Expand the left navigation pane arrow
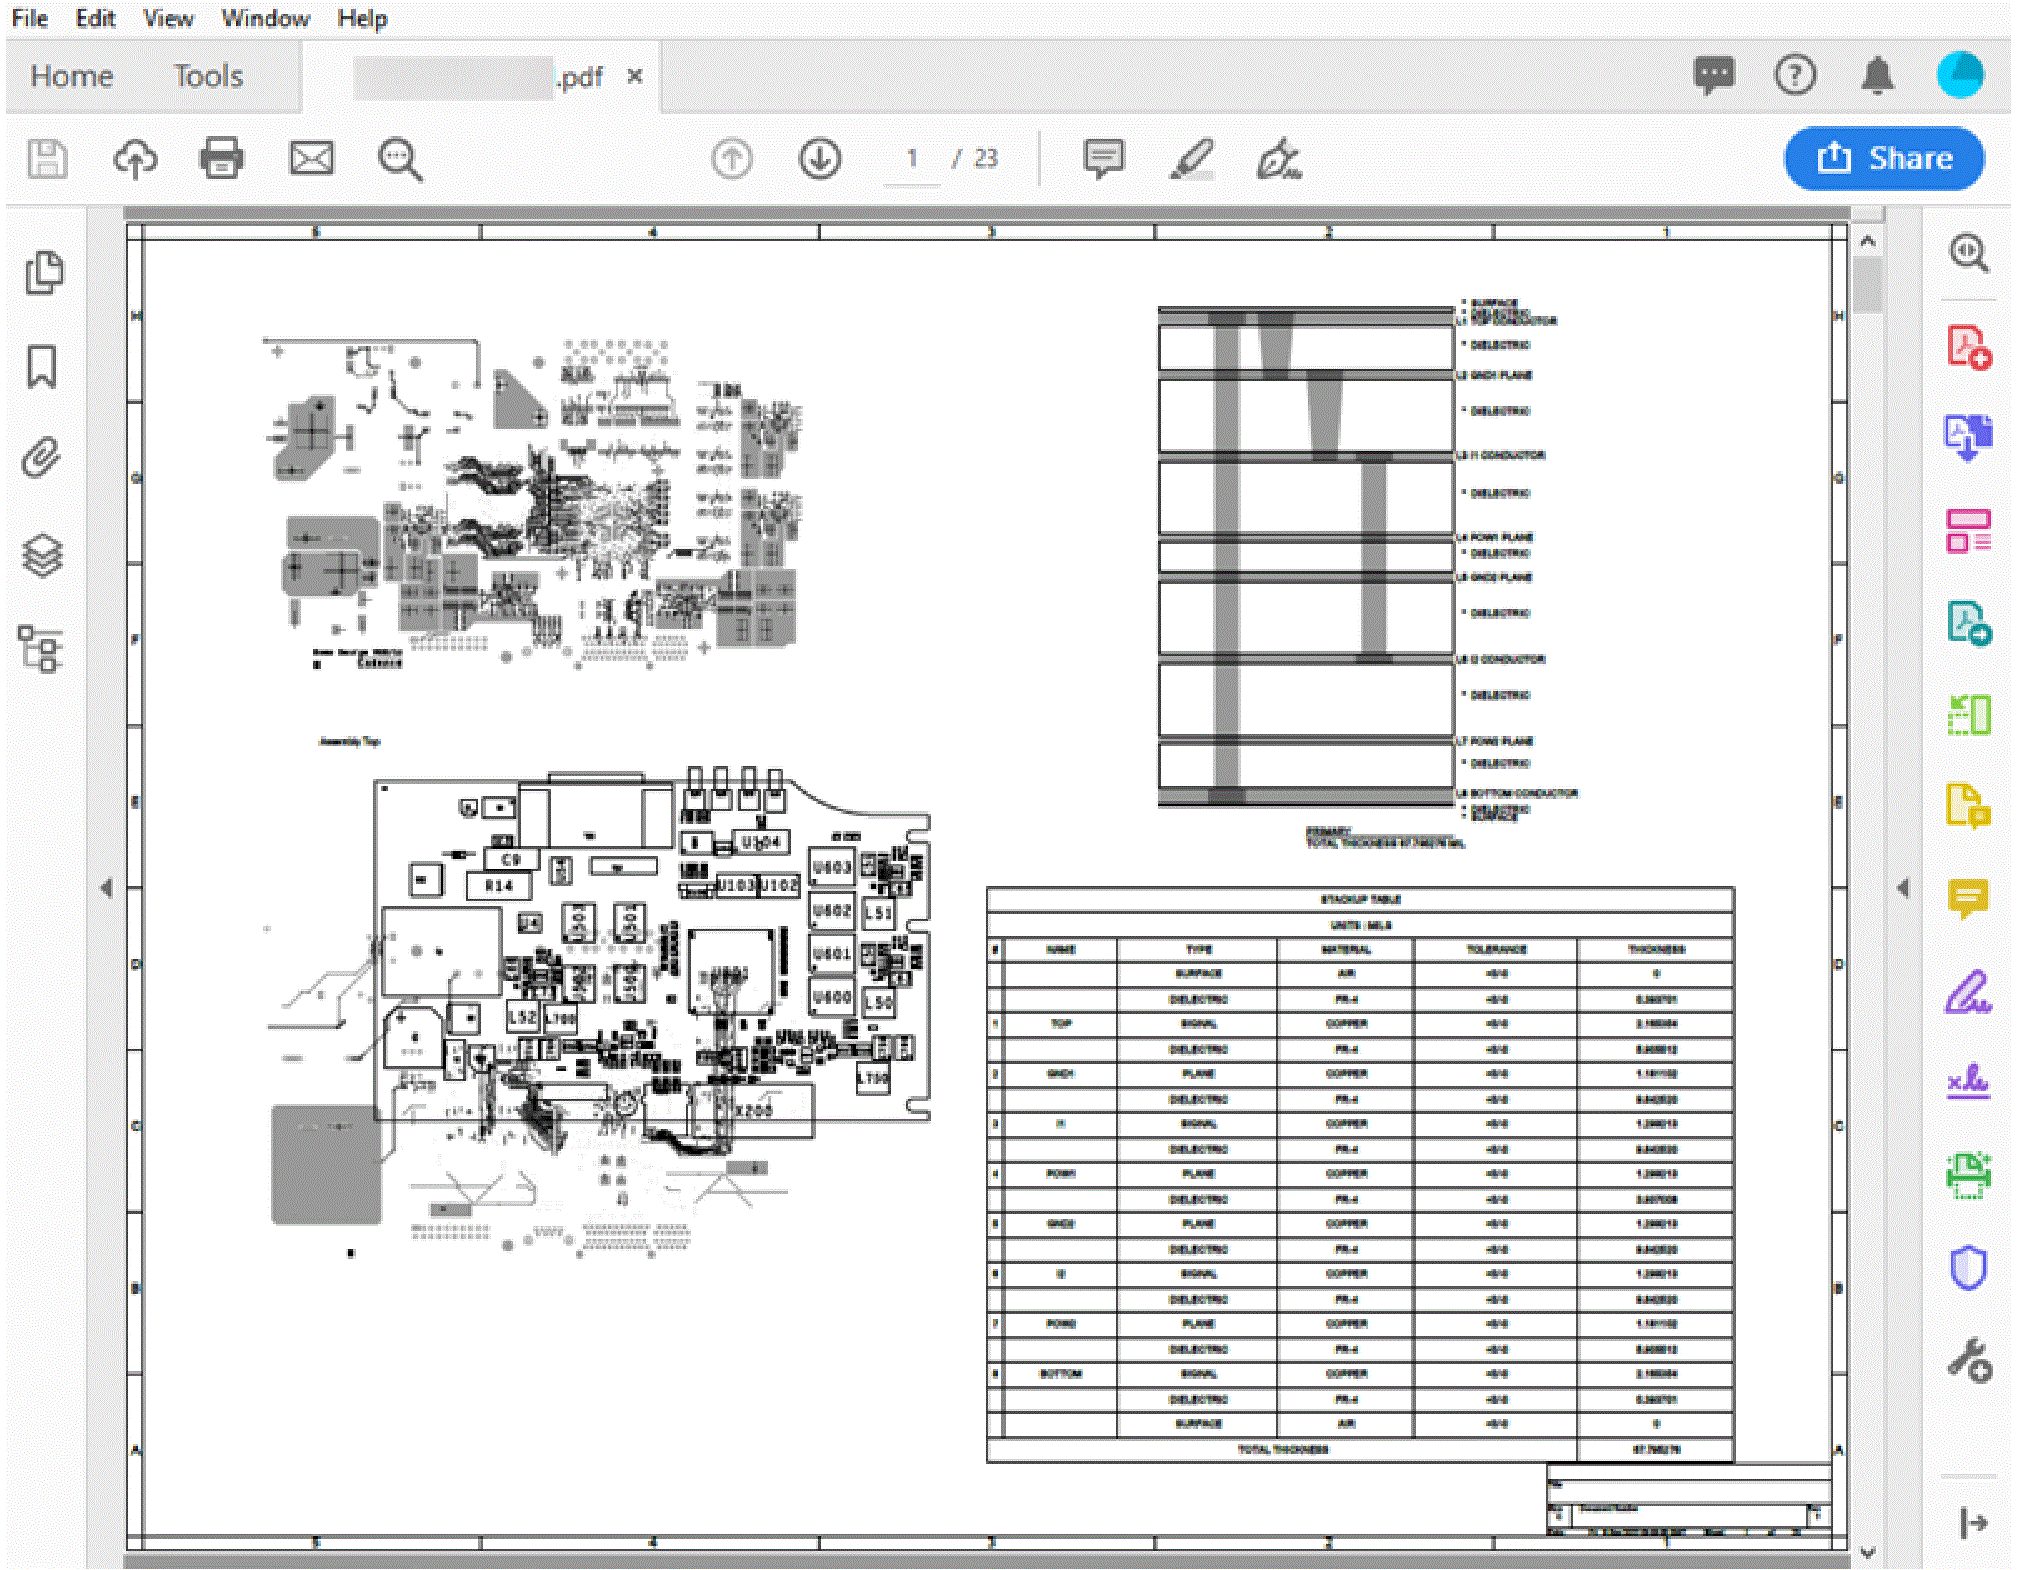The height and width of the screenshot is (1570, 2026). (106, 888)
